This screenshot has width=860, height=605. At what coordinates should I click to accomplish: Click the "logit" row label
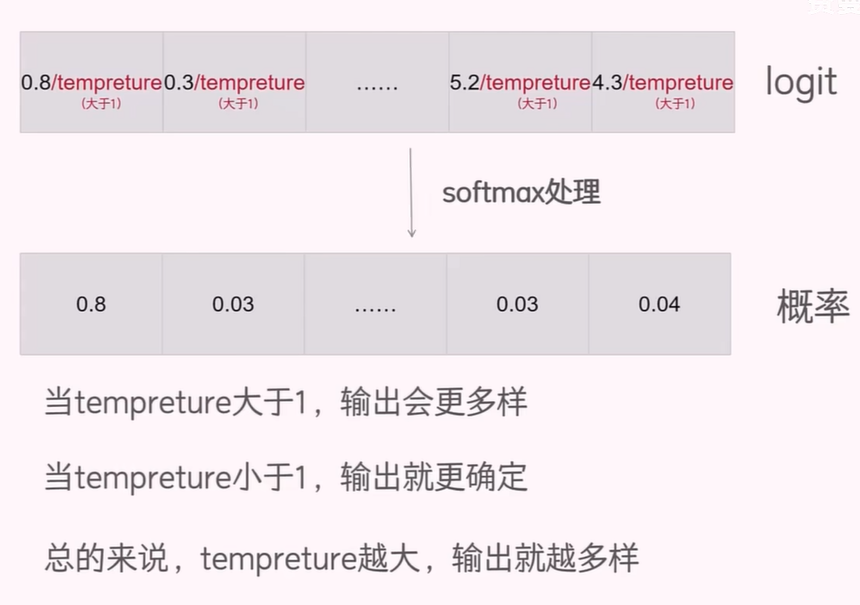coord(801,82)
